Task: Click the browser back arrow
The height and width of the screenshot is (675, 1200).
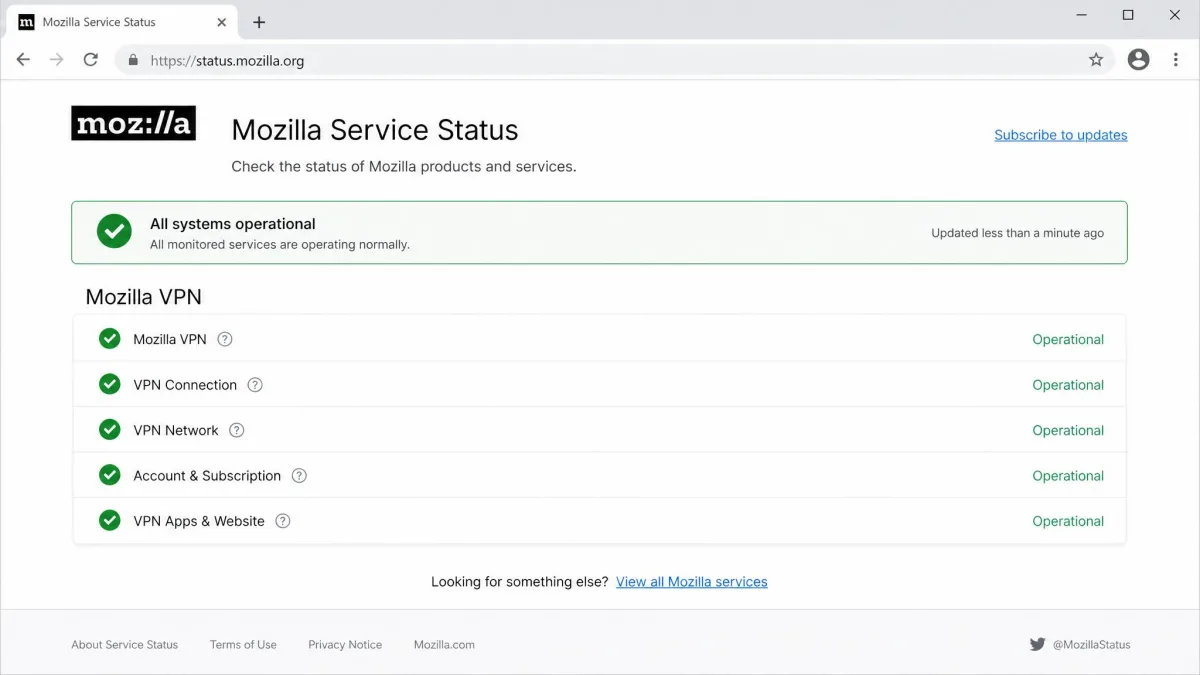Action: [23, 60]
